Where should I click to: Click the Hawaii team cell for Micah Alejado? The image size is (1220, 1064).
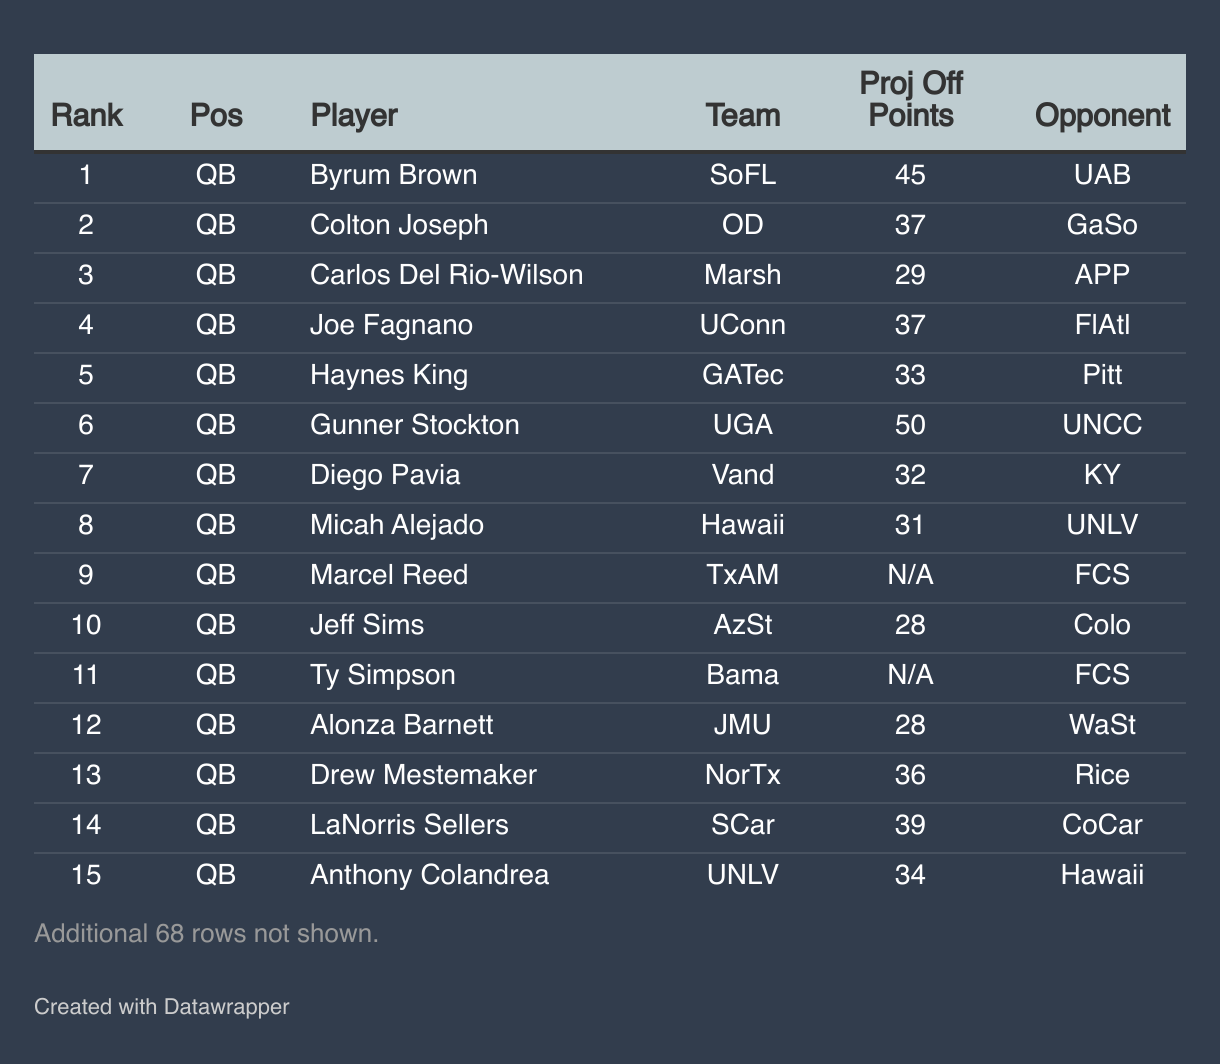(743, 525)
